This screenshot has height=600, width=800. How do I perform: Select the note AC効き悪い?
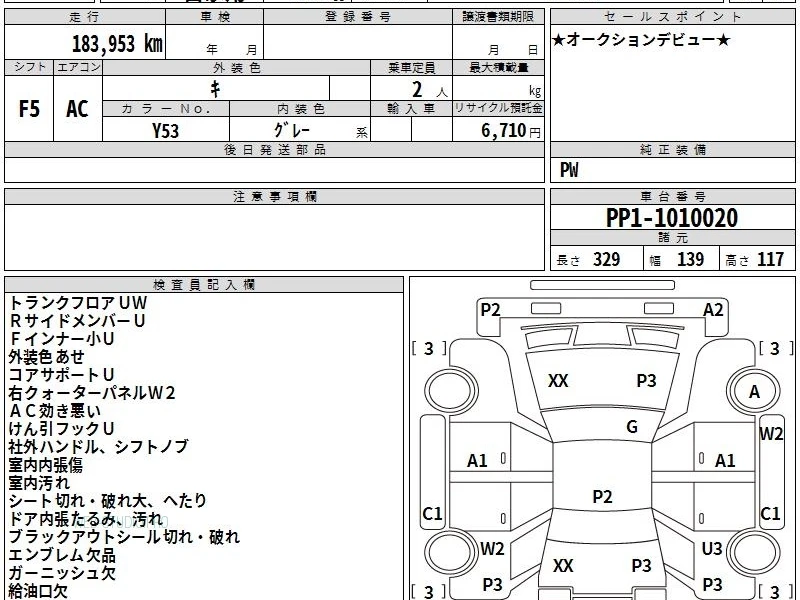[55, 411]
